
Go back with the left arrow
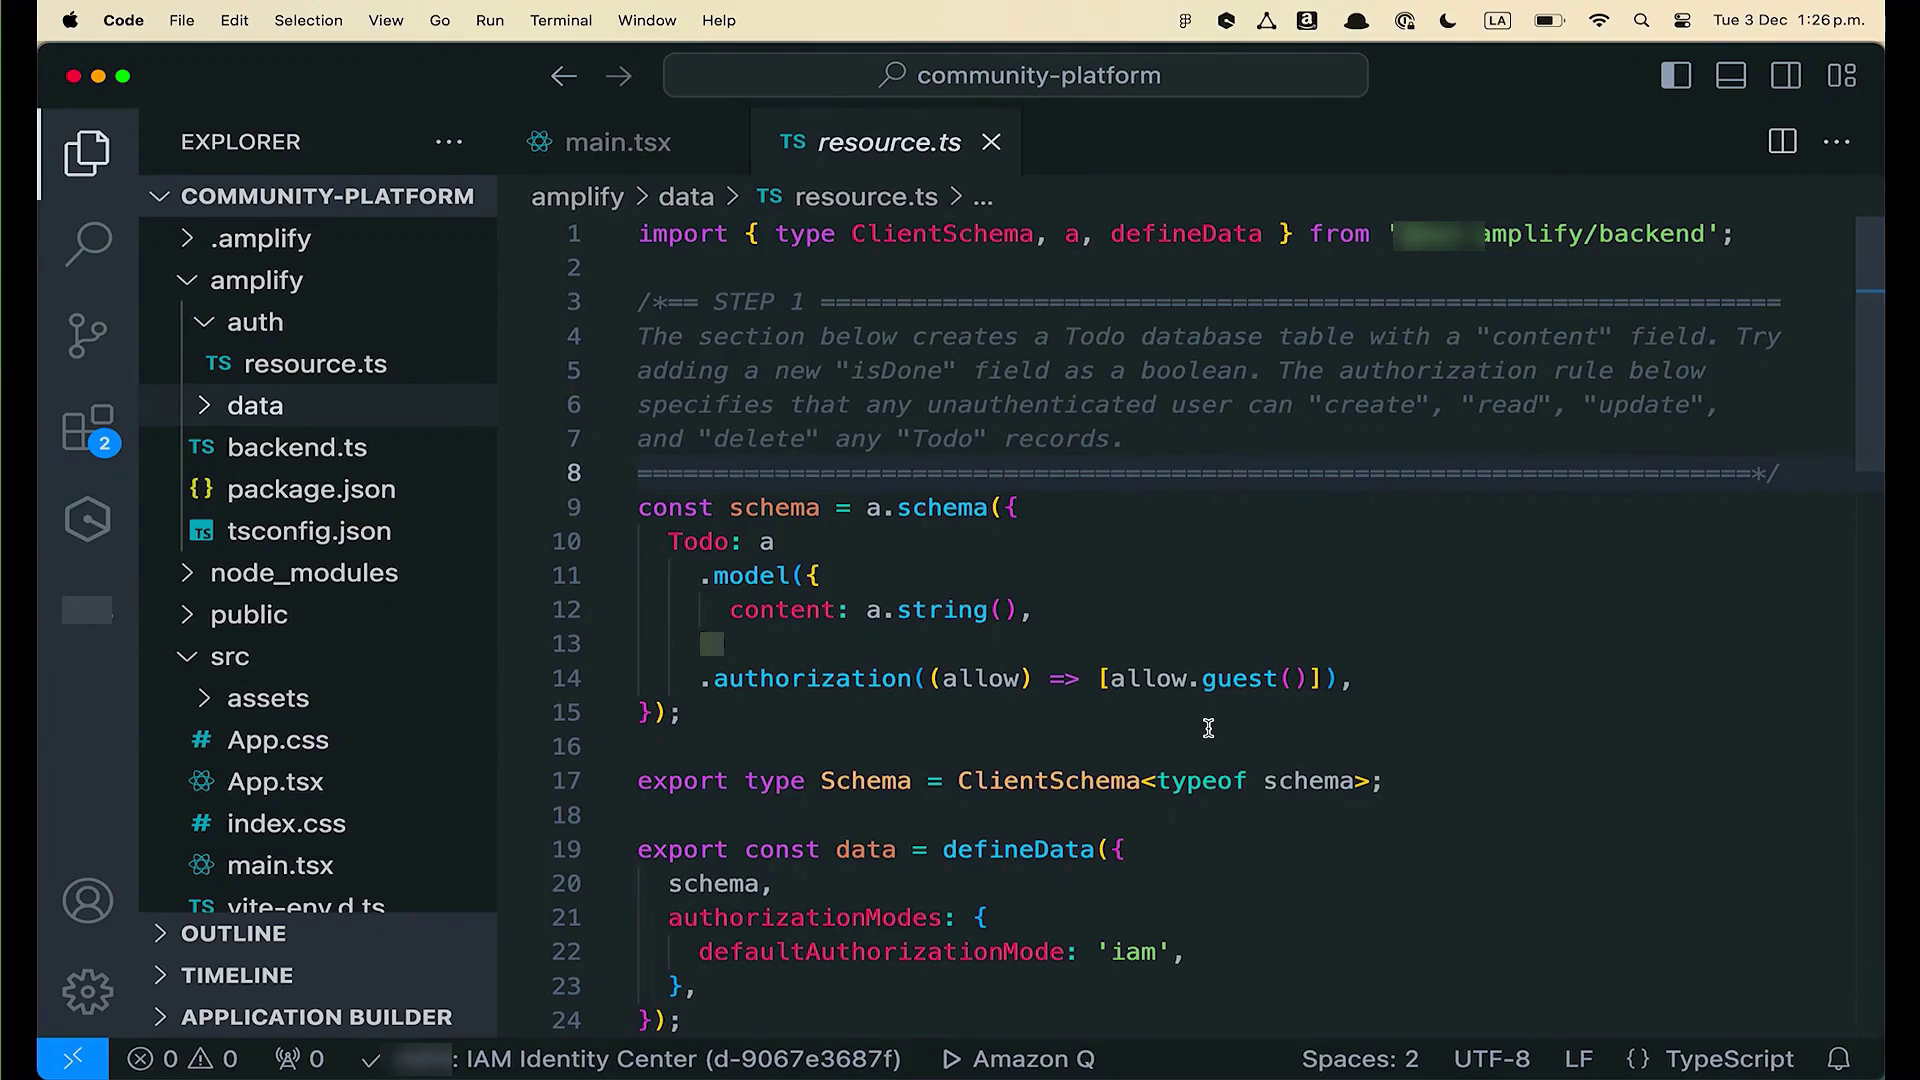(564, 76)
